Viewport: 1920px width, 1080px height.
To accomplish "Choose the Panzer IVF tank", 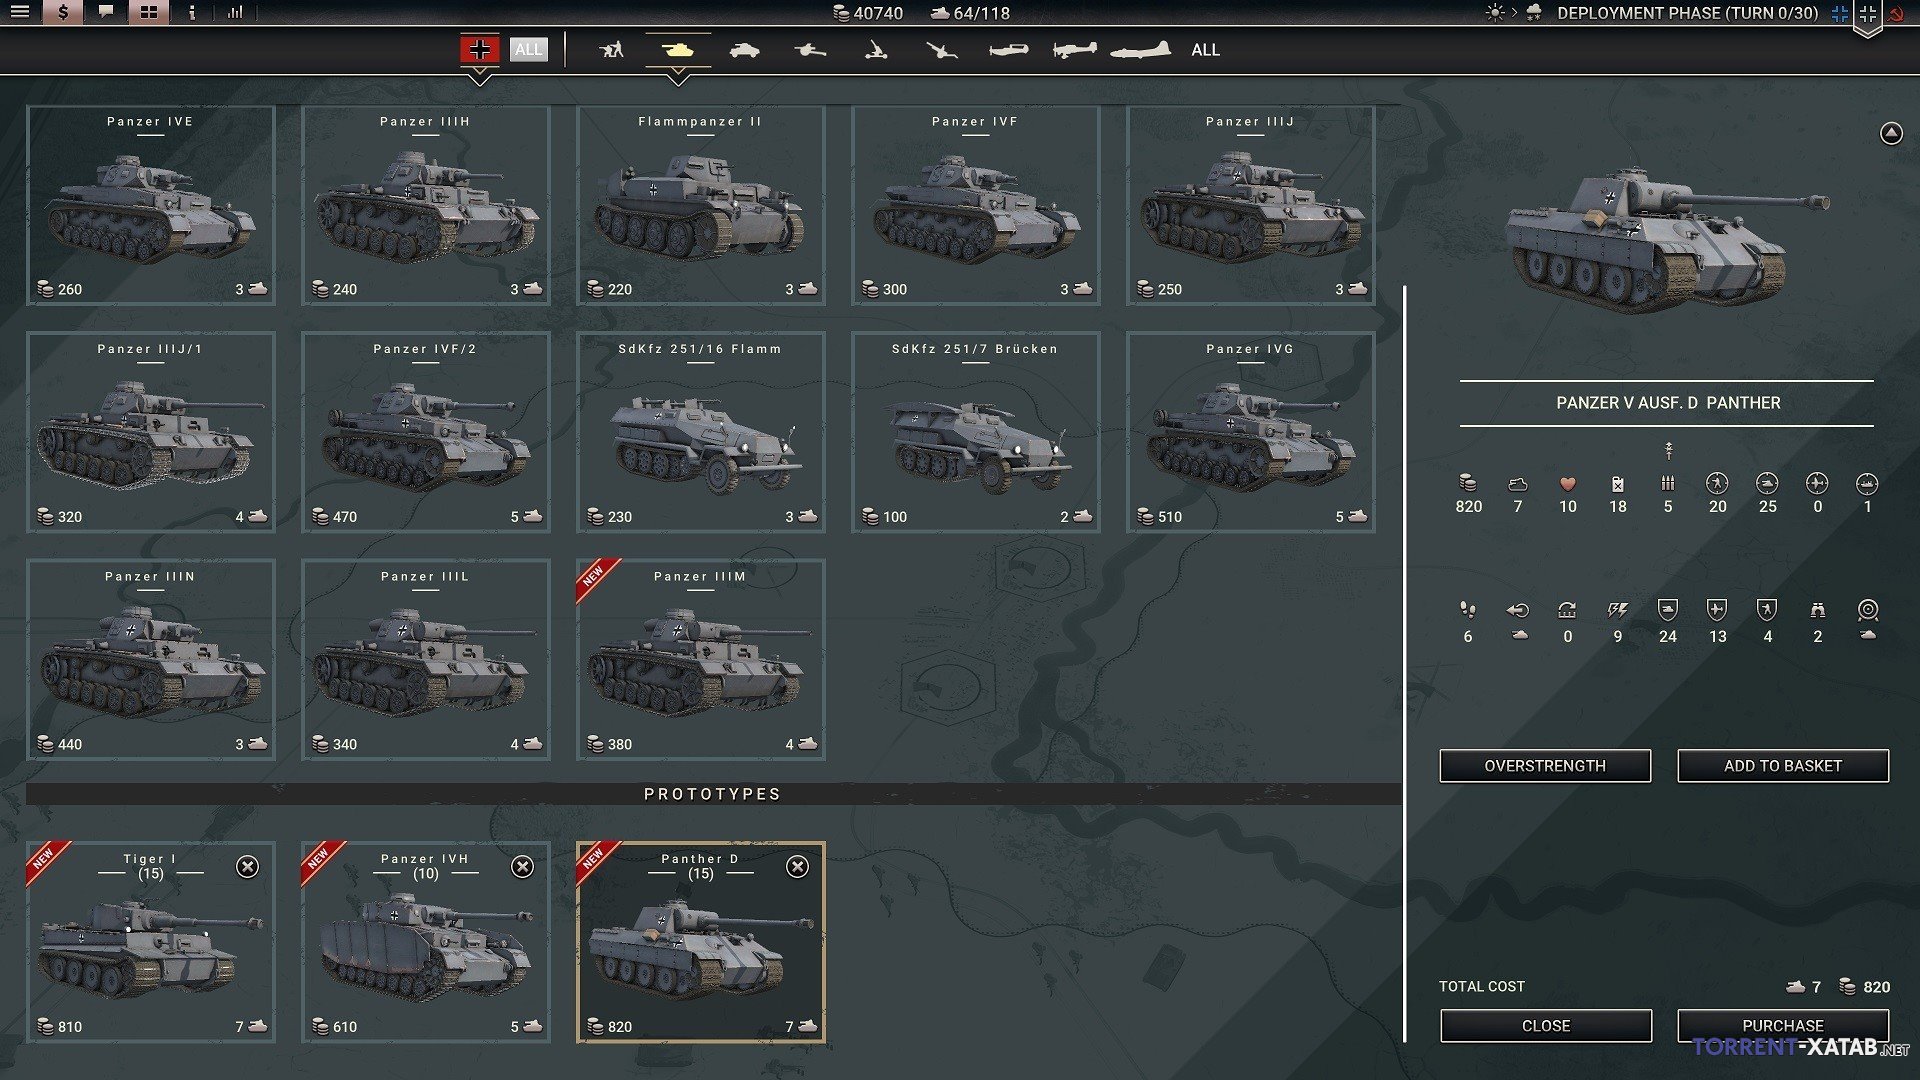I will pyautogui.click(x=976, y=205).
